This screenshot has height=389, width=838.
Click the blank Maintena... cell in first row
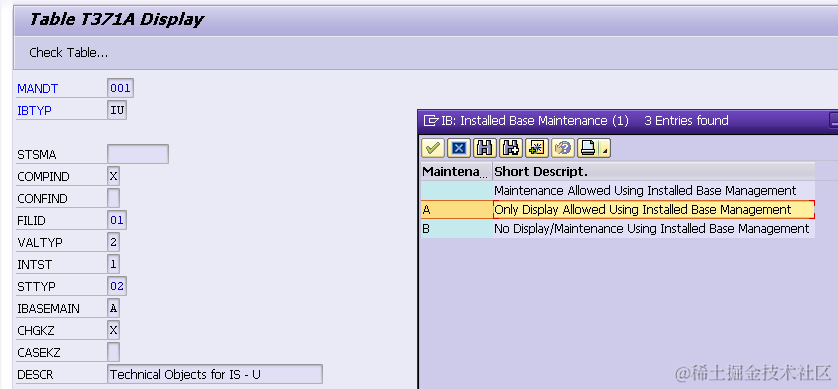click(x=456, y=191)
